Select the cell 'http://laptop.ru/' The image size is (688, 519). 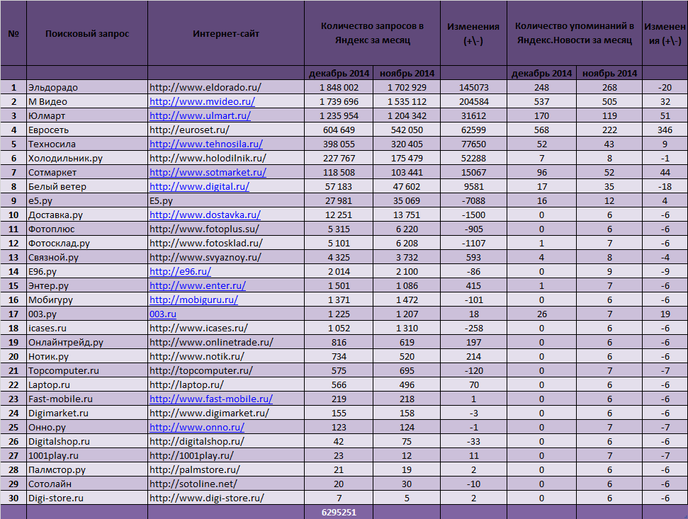tap(226, 385)
